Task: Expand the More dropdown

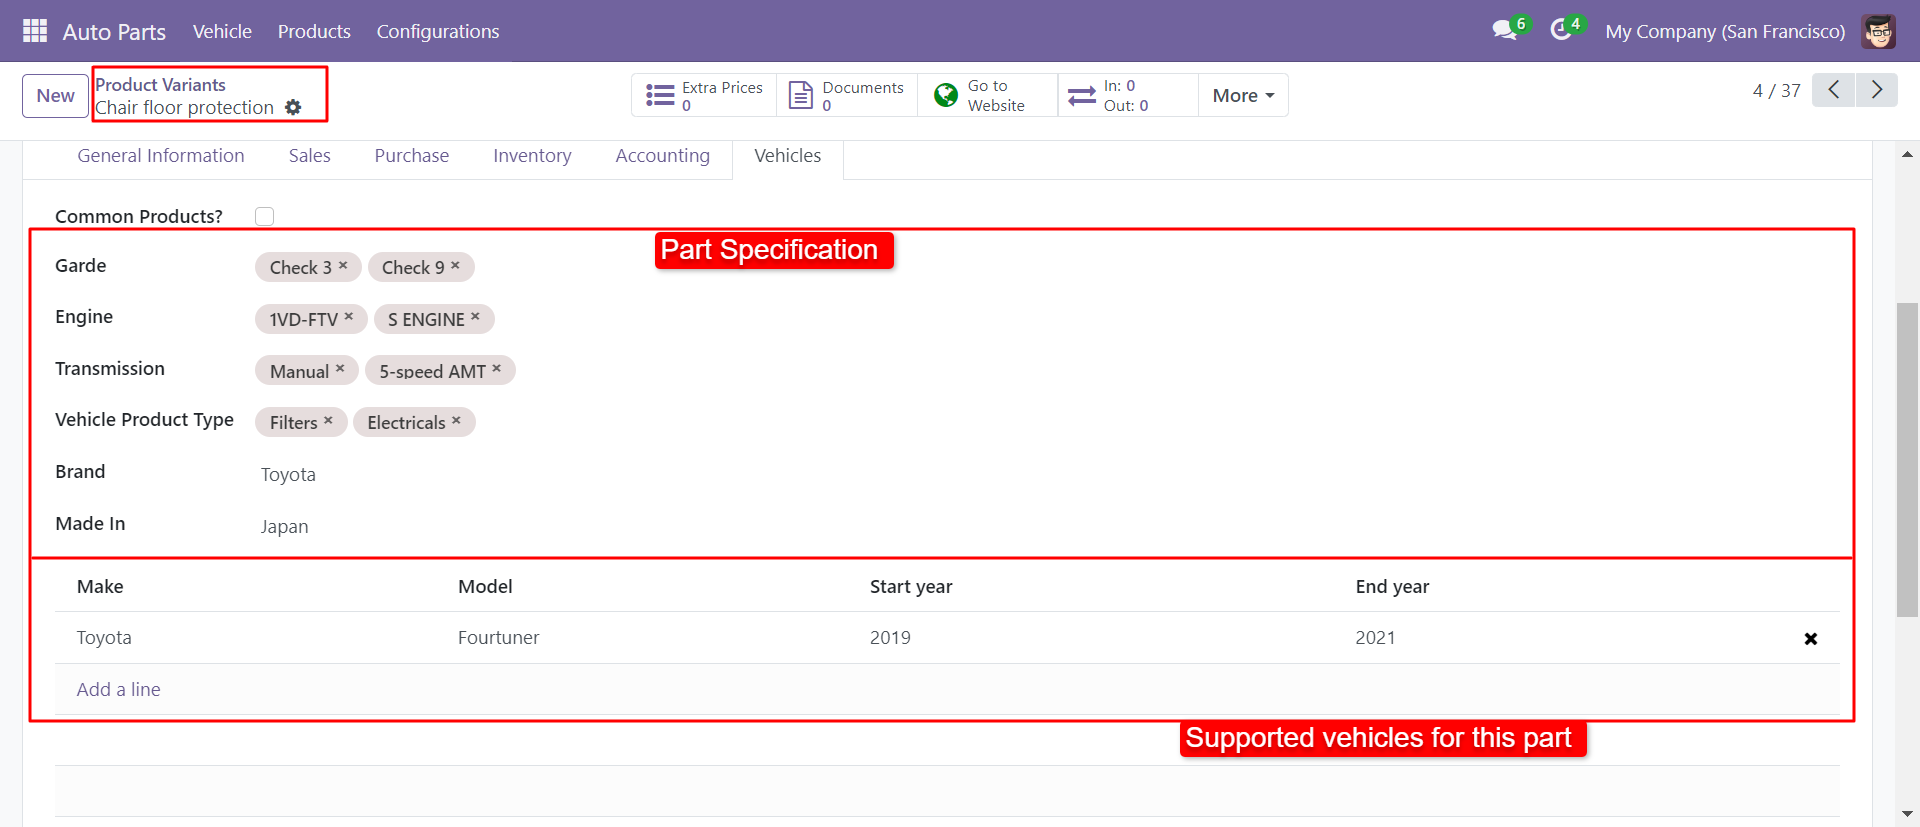Action: [x=1243, y=96]
